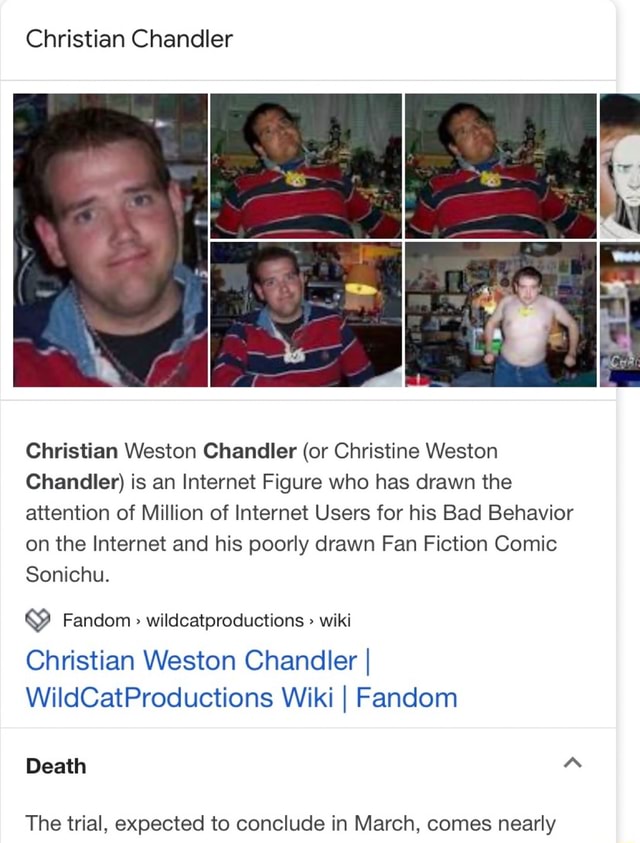Click the Fandom word in the link title
This screenshot has height=843, width=640.
[407, 698]
